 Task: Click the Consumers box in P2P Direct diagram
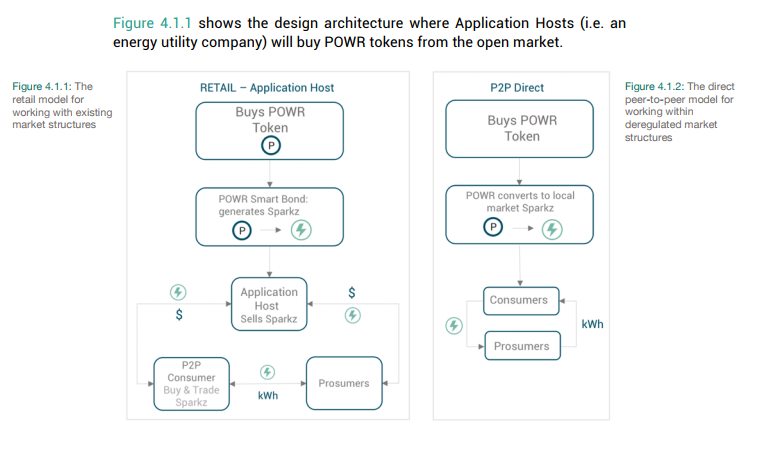521,301
